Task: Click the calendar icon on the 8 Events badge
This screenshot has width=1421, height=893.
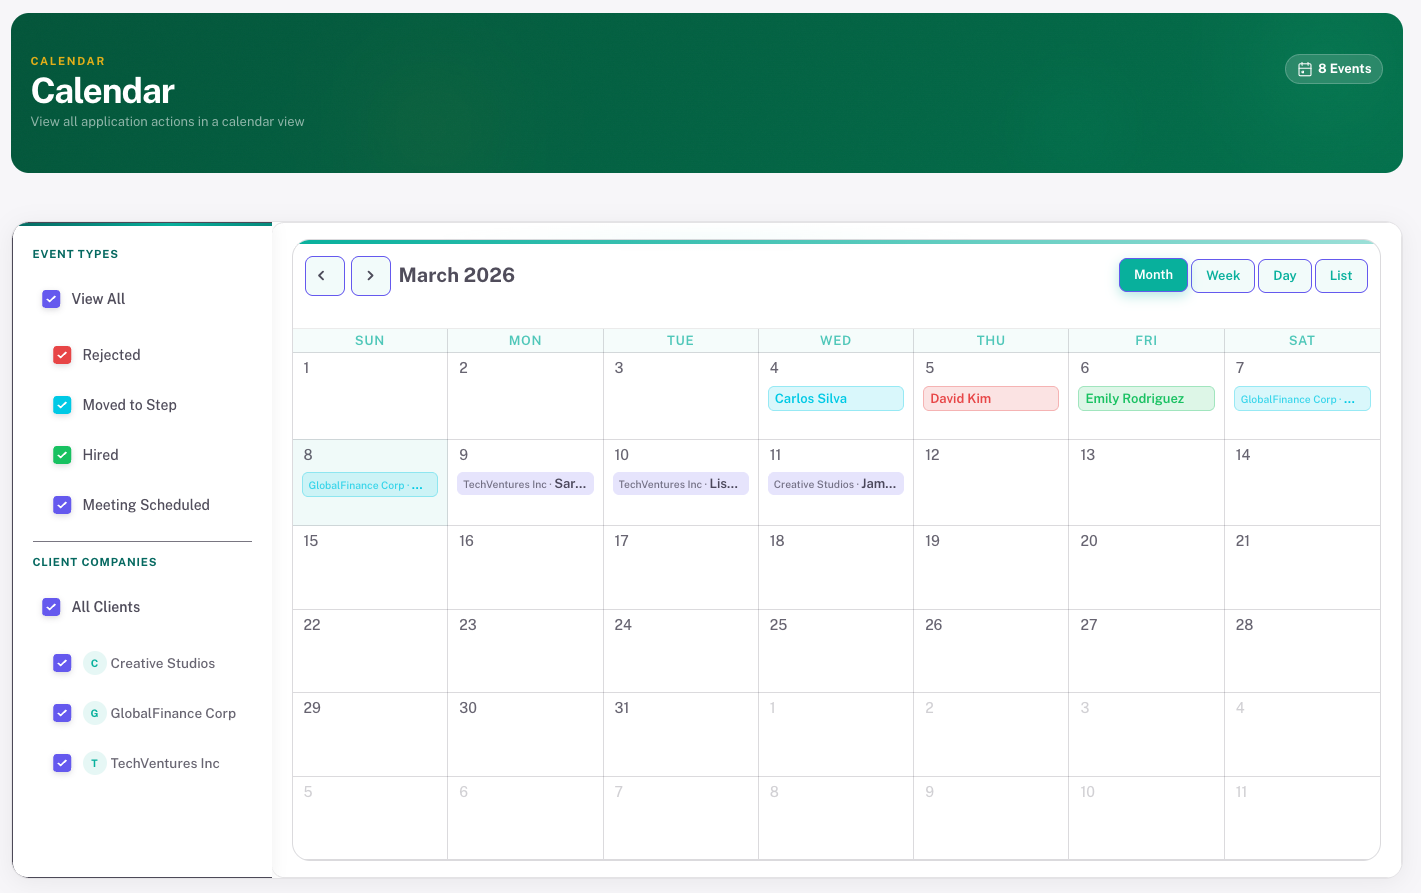Action: pyautogui.click(x=1305, y=68)
